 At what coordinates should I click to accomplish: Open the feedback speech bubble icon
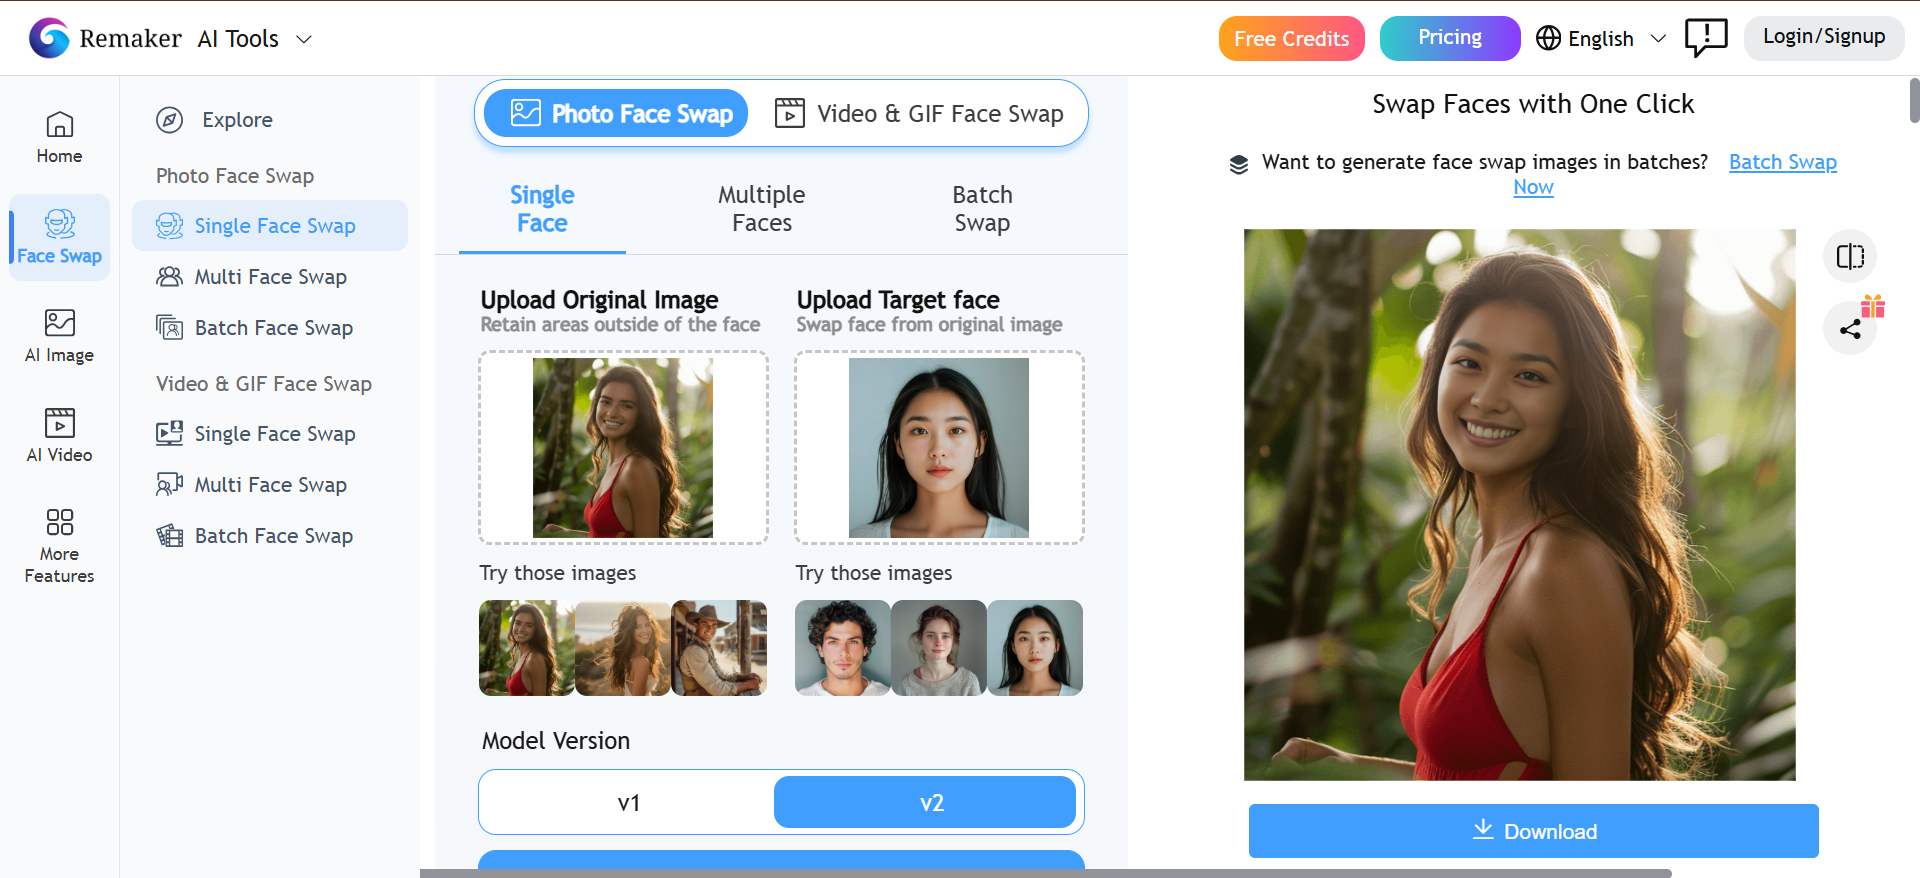pos(1706,38)
